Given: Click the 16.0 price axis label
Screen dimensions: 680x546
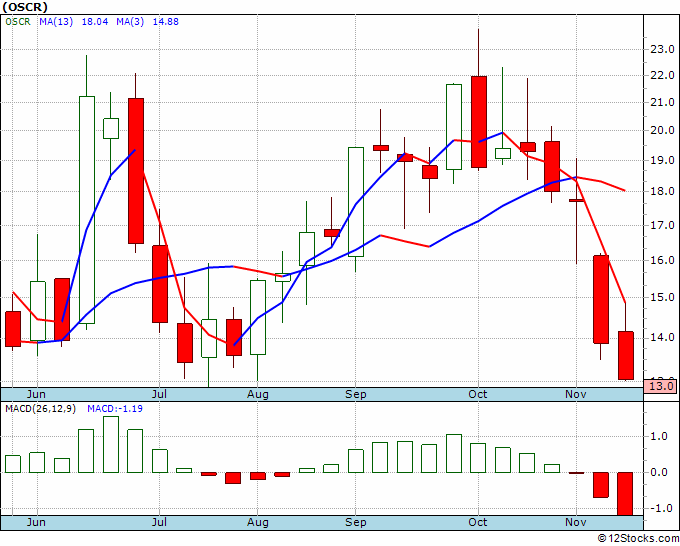Looking at the screenshot, I should pos(662,260).
